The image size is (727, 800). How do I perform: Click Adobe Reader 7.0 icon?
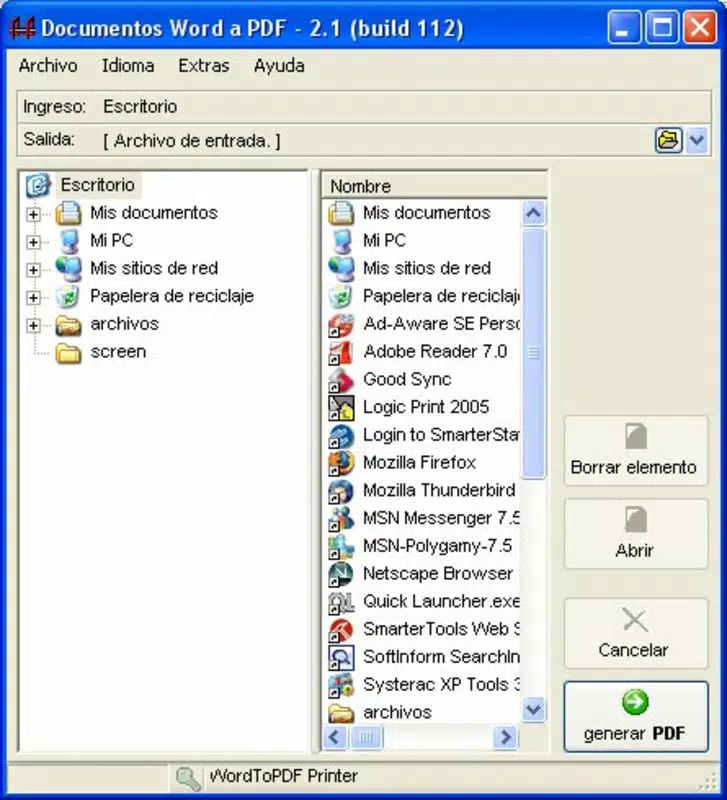(x=341, y=353)
